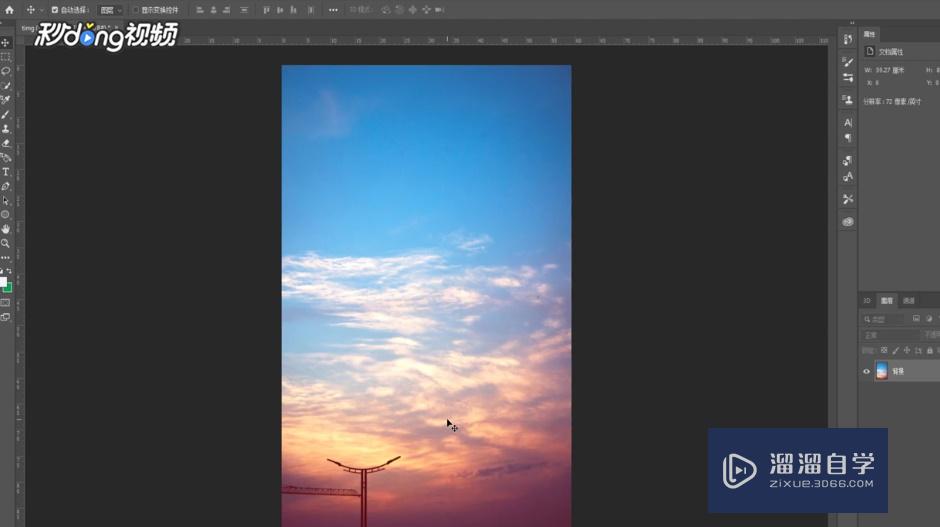Screen dimensions: 940x527
Task: Select the Rectangular Marquee tool
Action: tap(5, 57)
